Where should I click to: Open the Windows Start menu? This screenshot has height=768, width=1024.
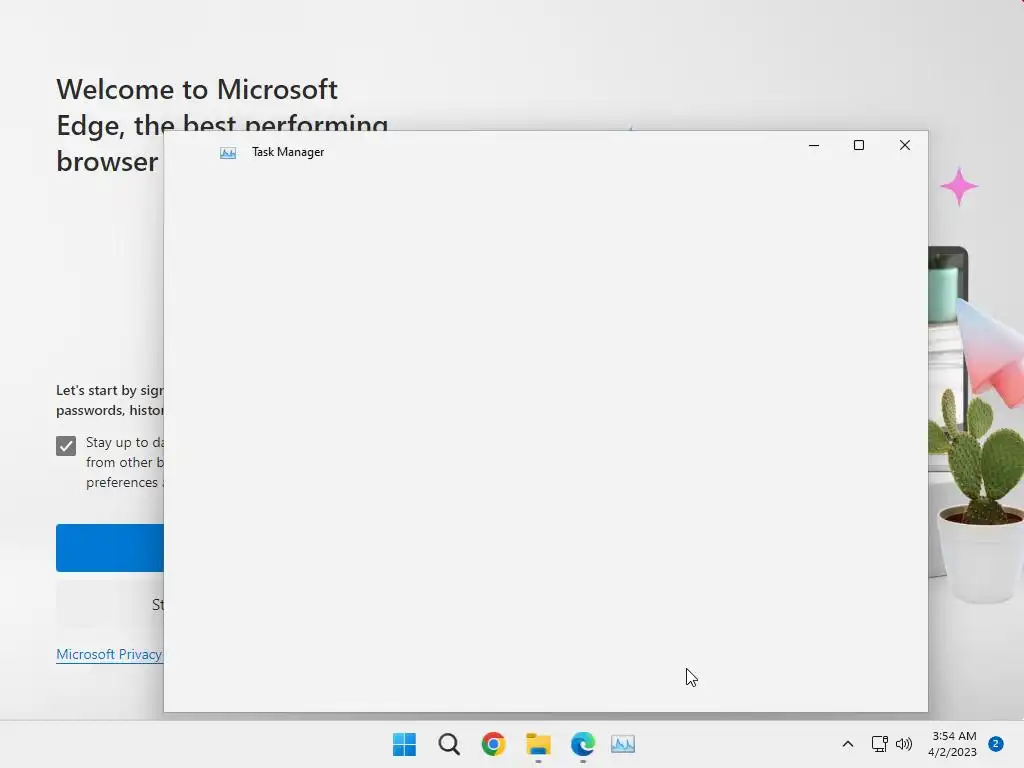404,744
